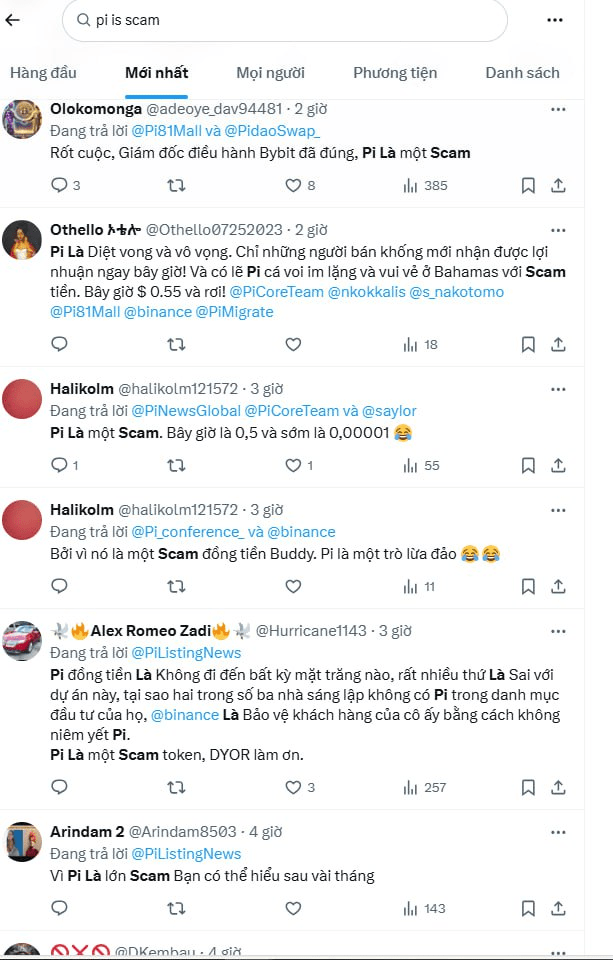Image resolution: width=613 pixels, height=960 pixels.
Task: Switch to the Hàng đầu tab
Action: point(43,73)
